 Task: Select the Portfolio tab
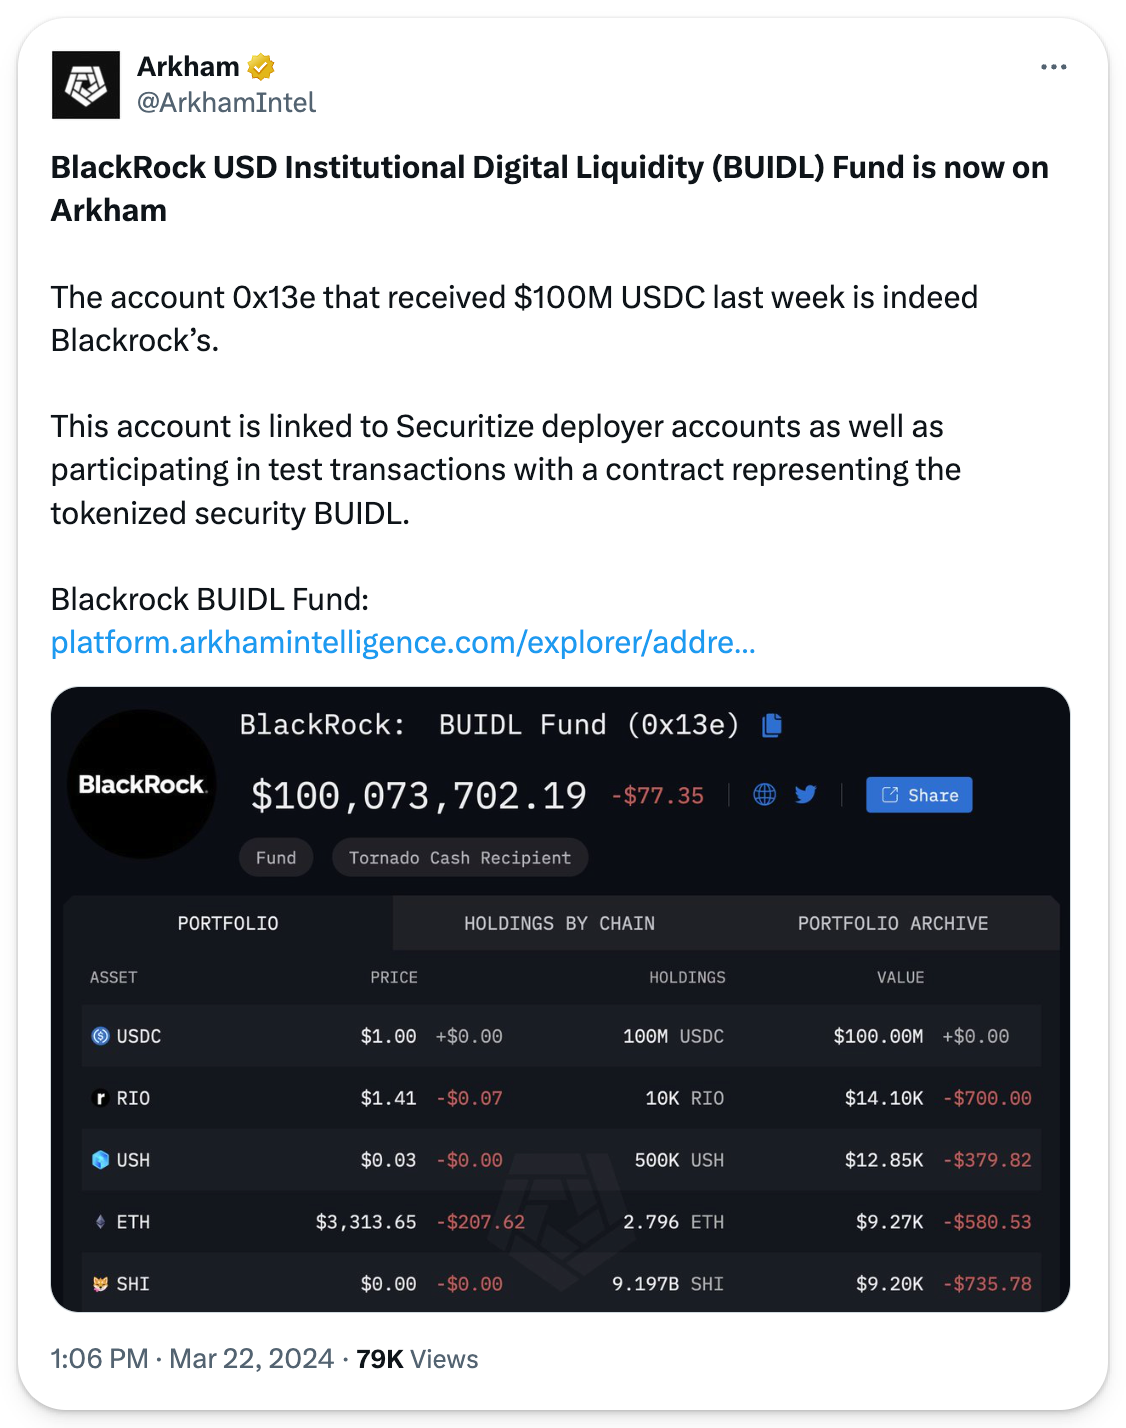pyautogui.click(x=228, y=923)
